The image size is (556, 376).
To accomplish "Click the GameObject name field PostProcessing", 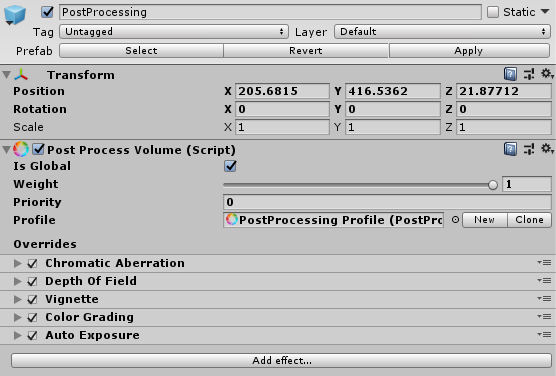I will coord(270,12).
